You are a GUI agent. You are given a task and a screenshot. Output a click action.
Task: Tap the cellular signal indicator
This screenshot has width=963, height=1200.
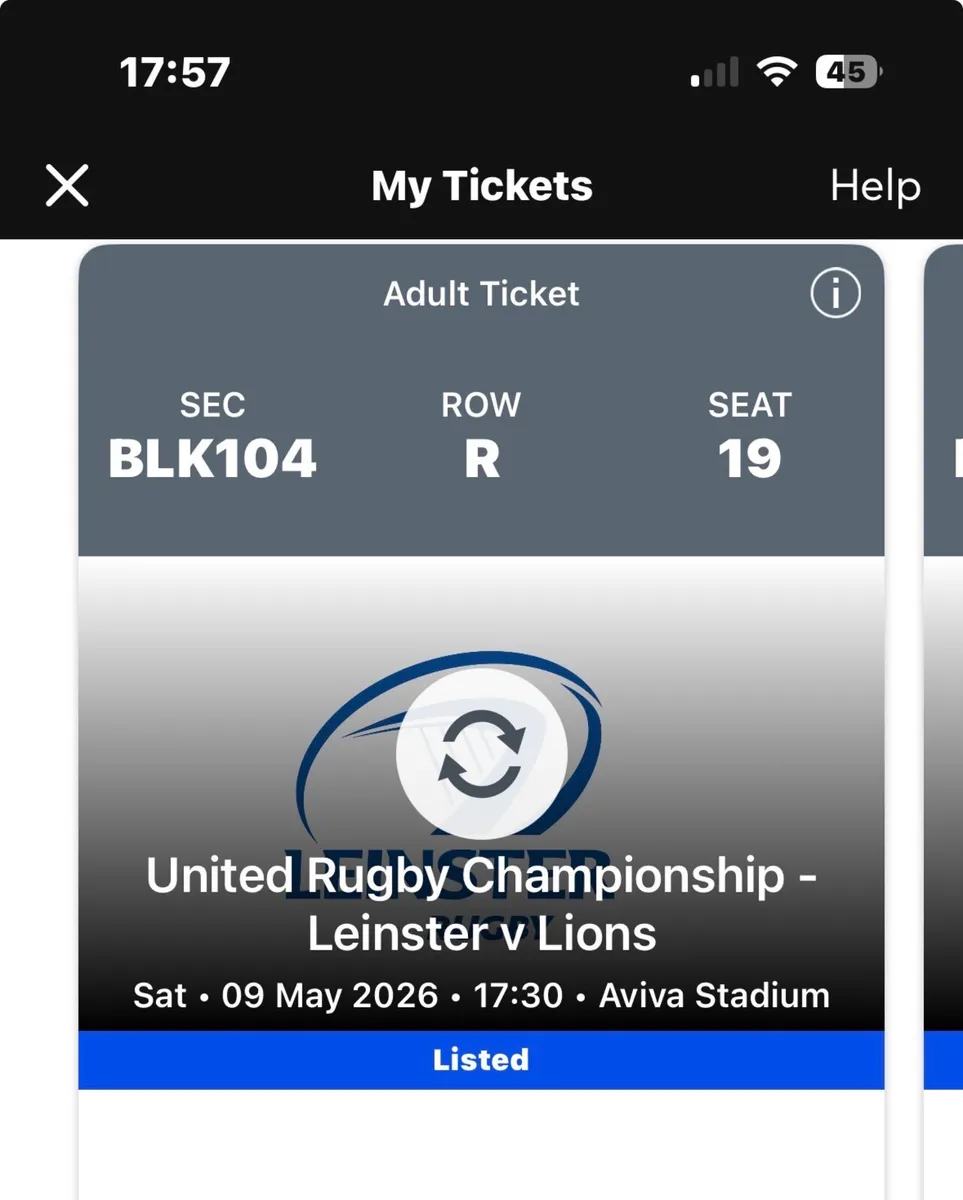(x=713, y=70)
